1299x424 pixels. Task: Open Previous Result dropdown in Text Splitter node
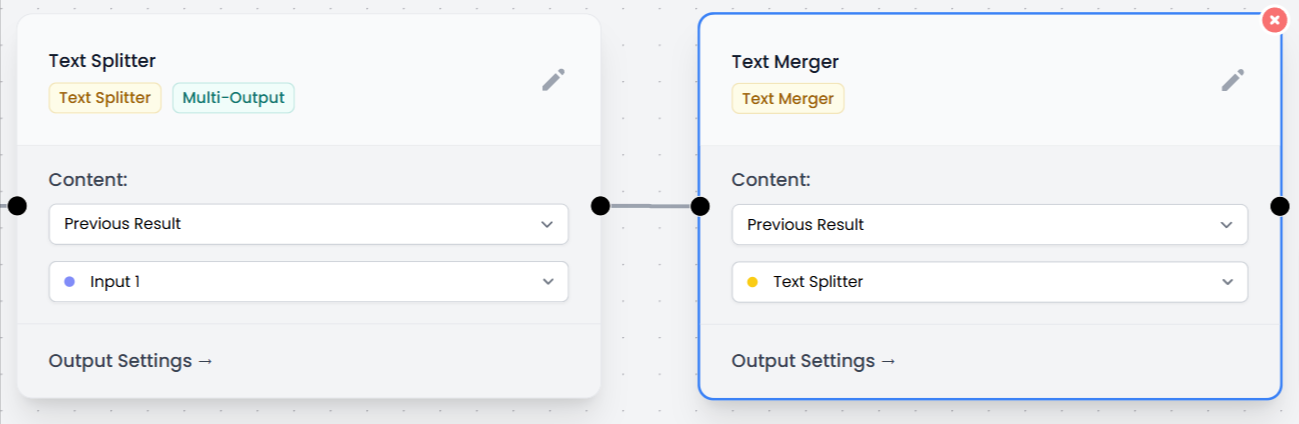[x=308, y=224]
